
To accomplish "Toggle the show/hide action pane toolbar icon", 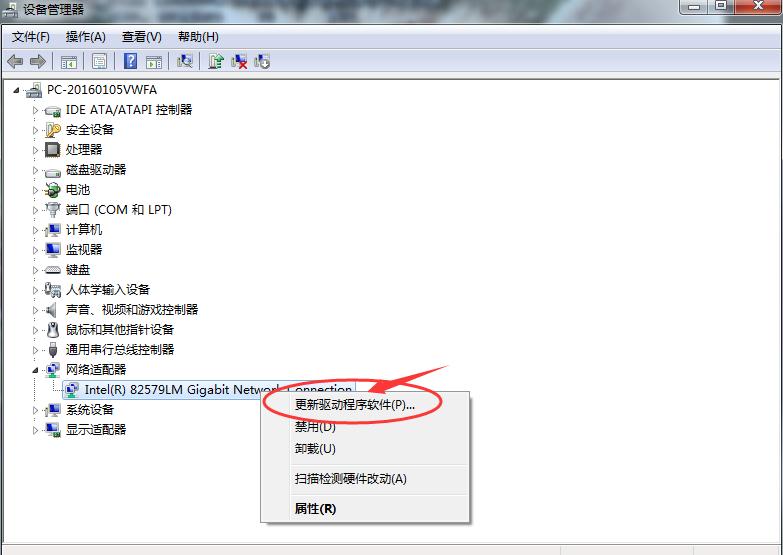I will 154,62.
